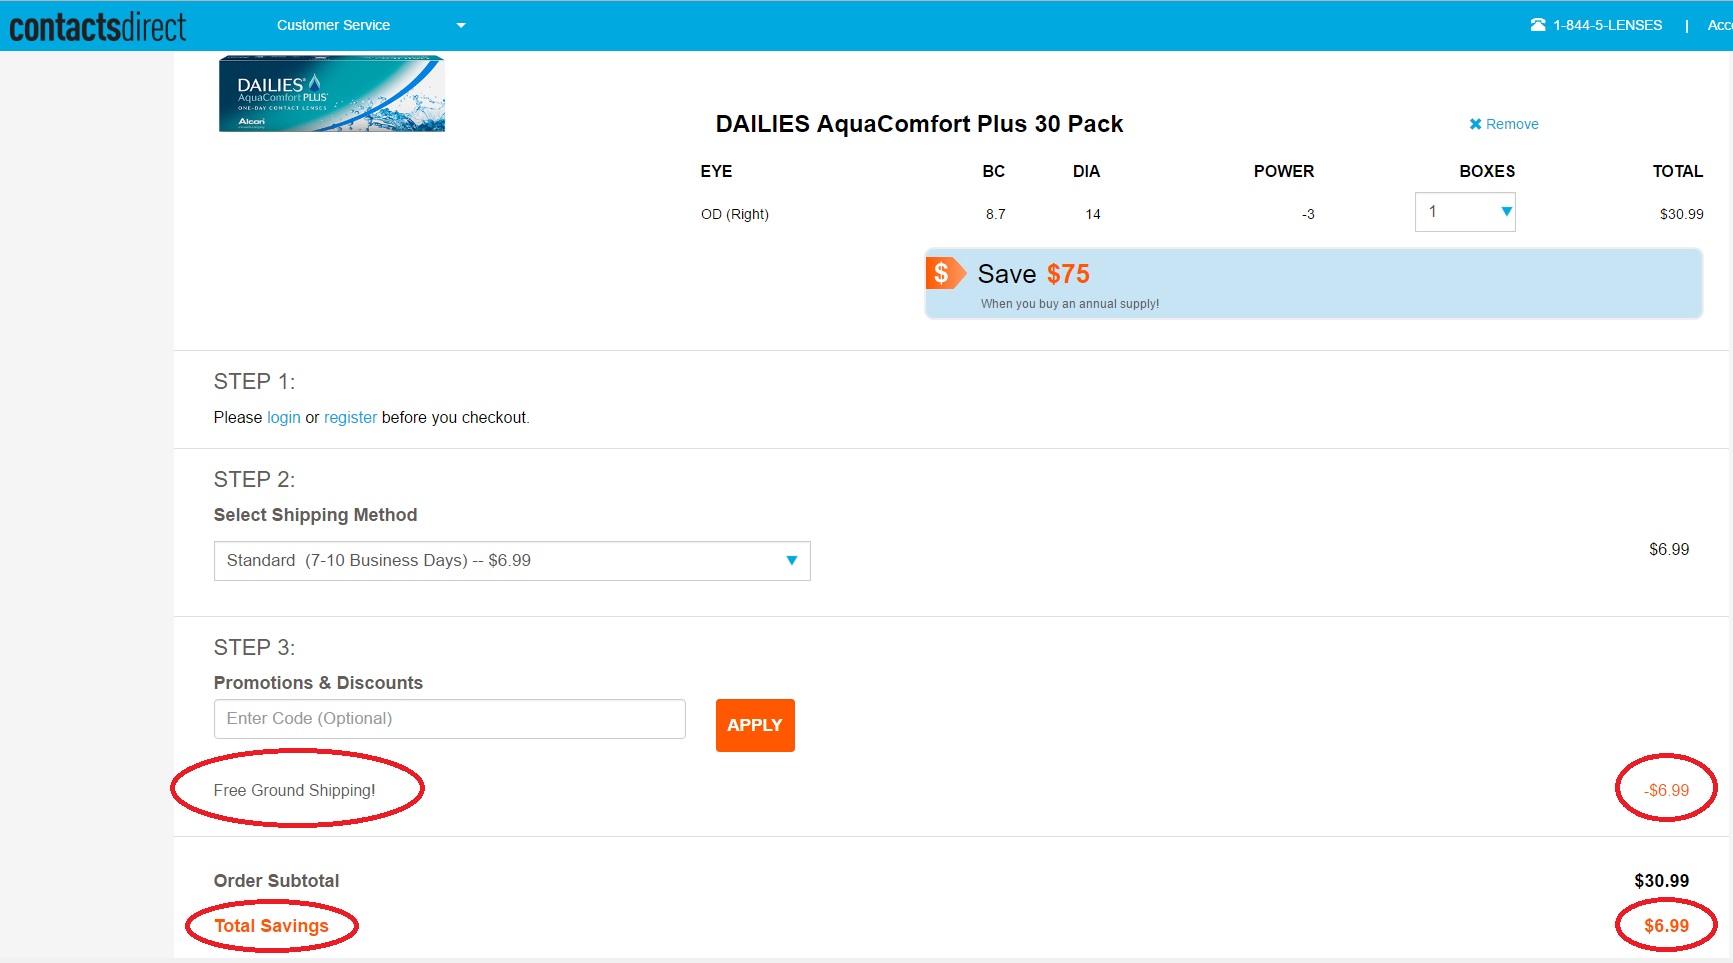
Task: Click the $30.99 line item total
Action: click(1681, 214)
